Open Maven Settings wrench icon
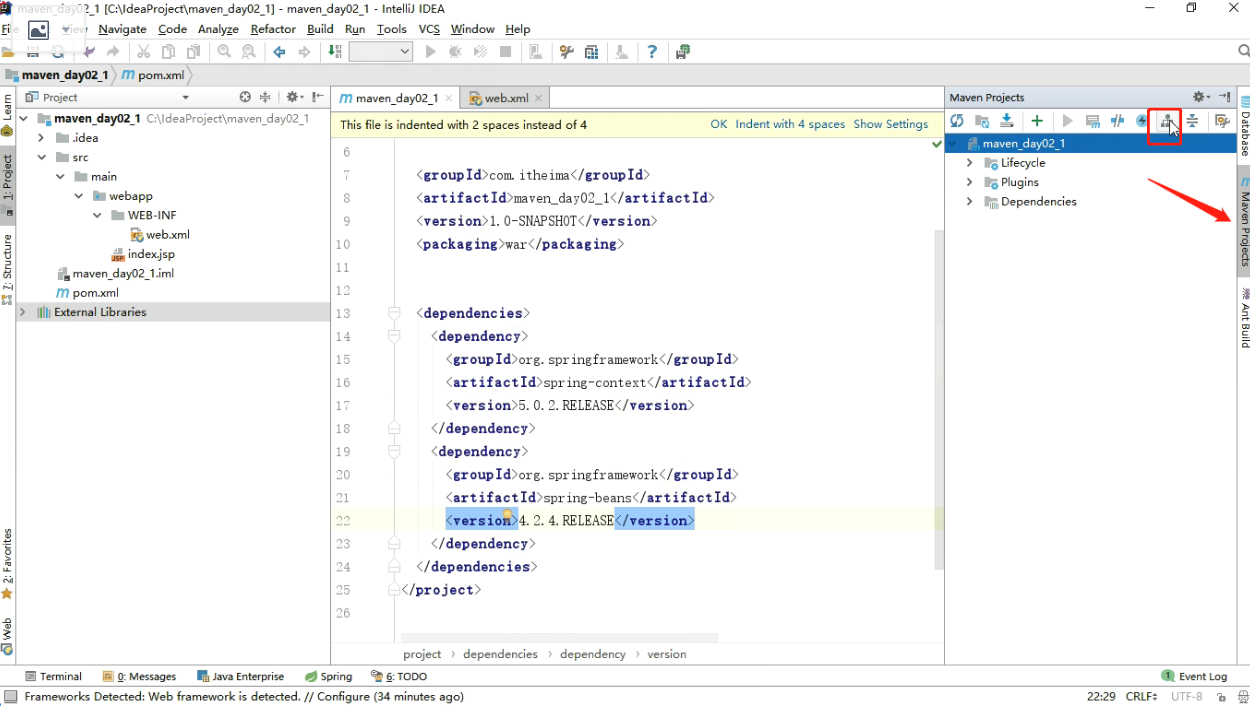 pos(1221,121)
